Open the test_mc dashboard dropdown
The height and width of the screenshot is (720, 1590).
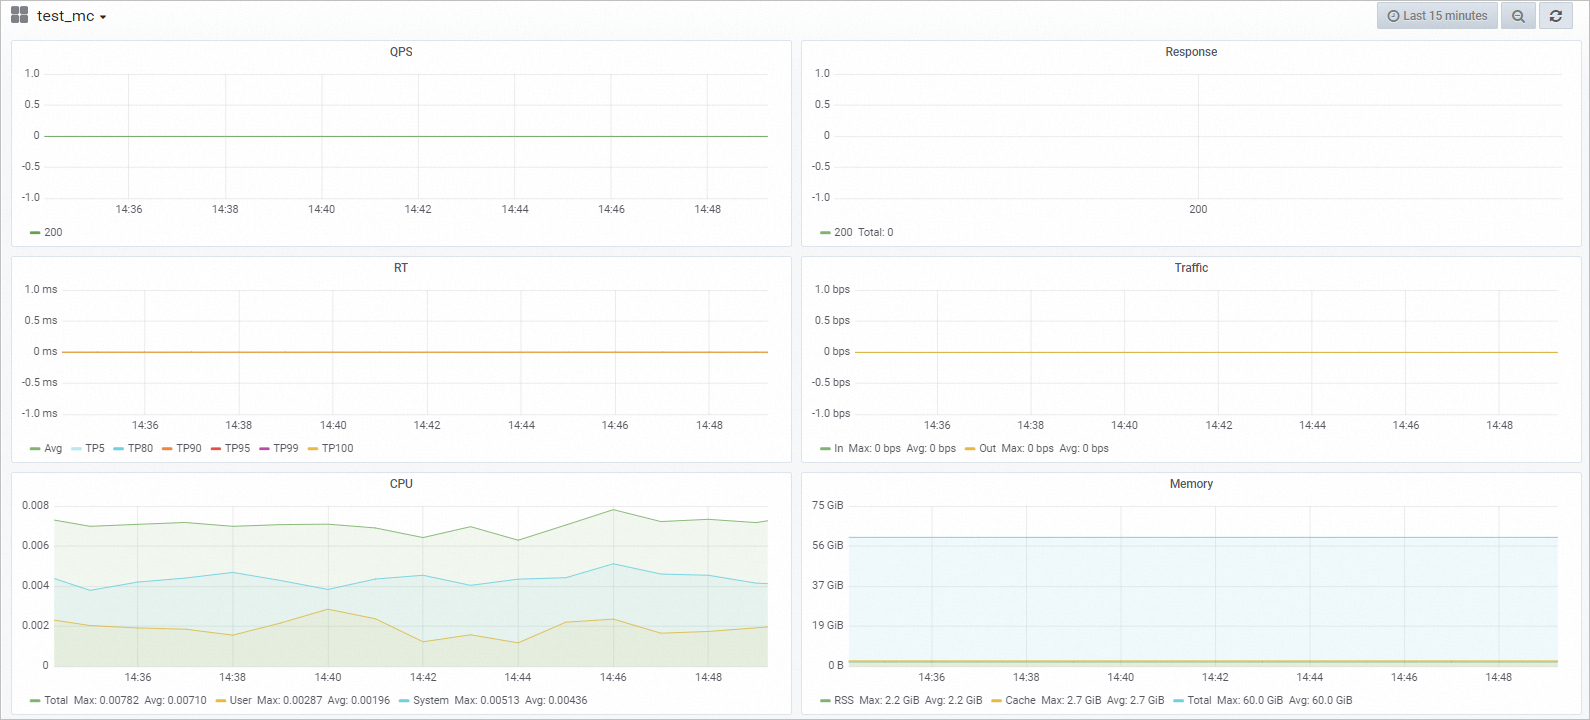click(x=72, y=16)
